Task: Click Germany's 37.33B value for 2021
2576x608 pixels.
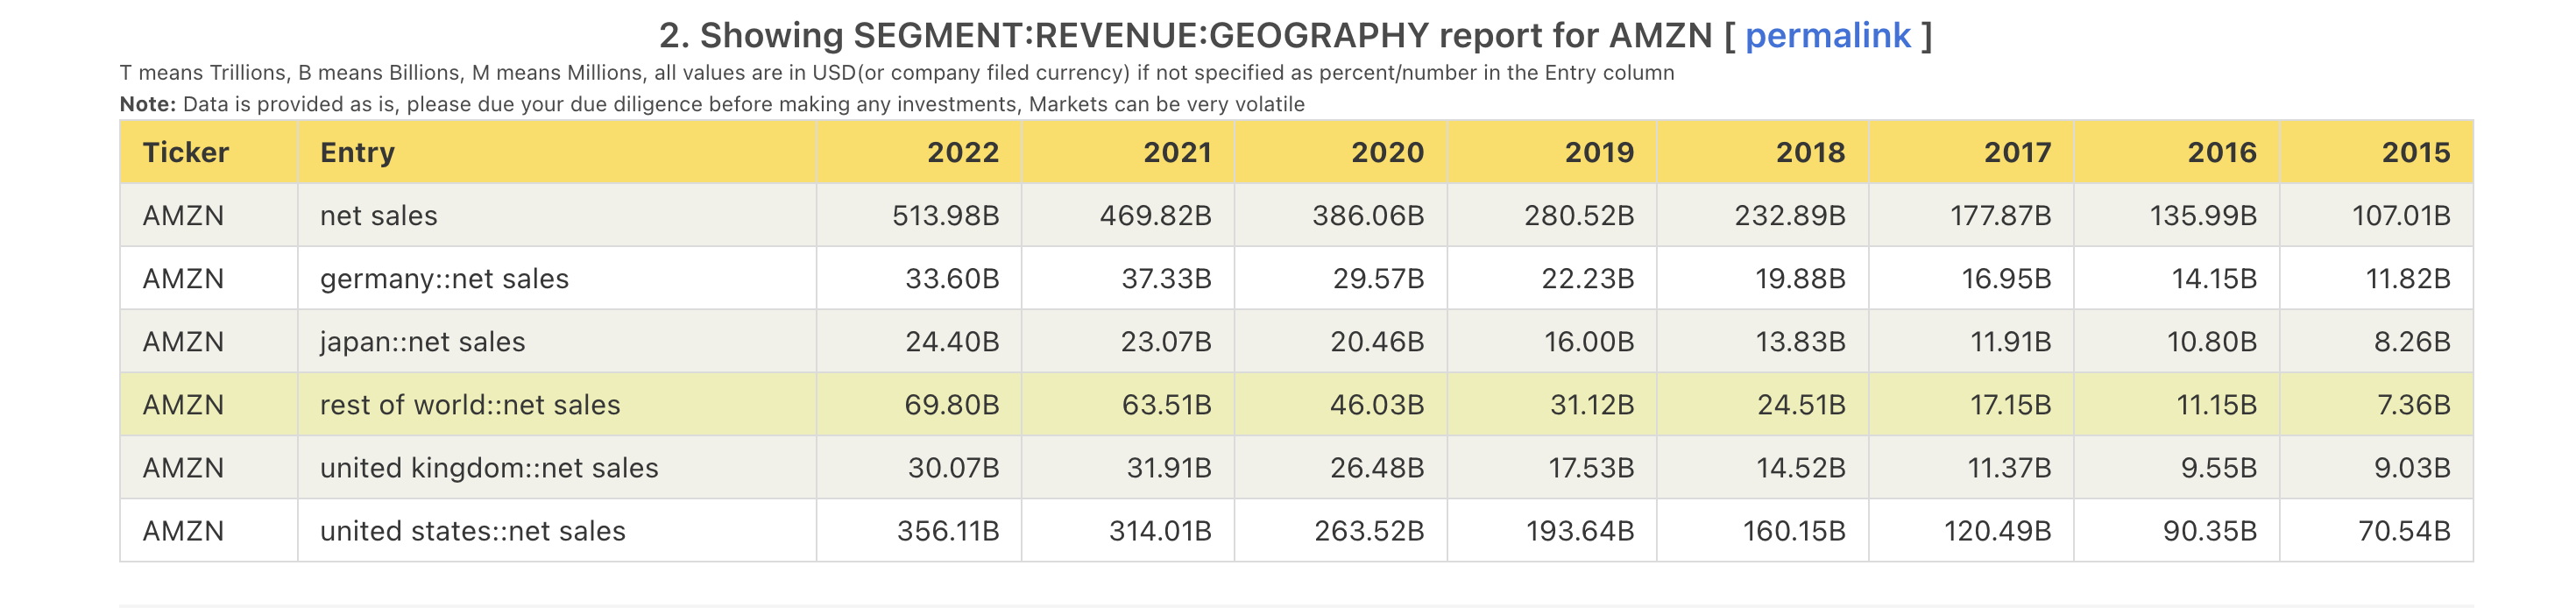Action: point(1167,278)
